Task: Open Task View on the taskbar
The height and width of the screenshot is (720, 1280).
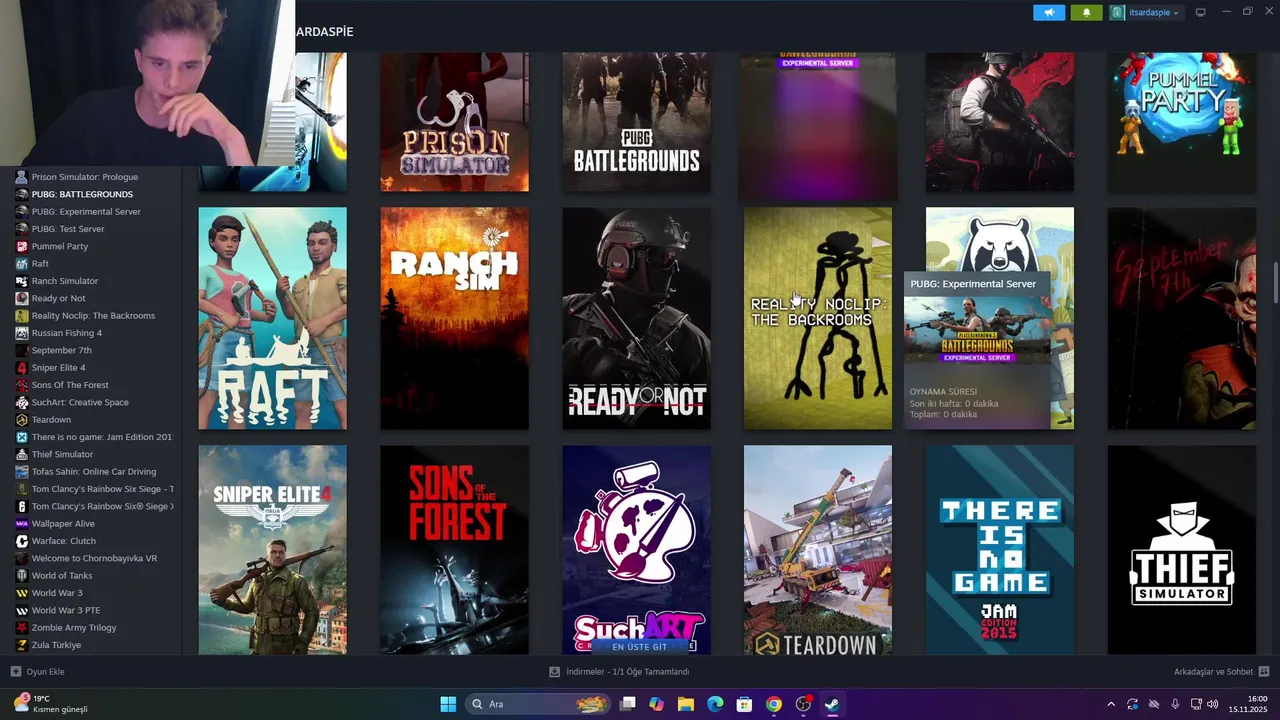Action: [628, 704]
